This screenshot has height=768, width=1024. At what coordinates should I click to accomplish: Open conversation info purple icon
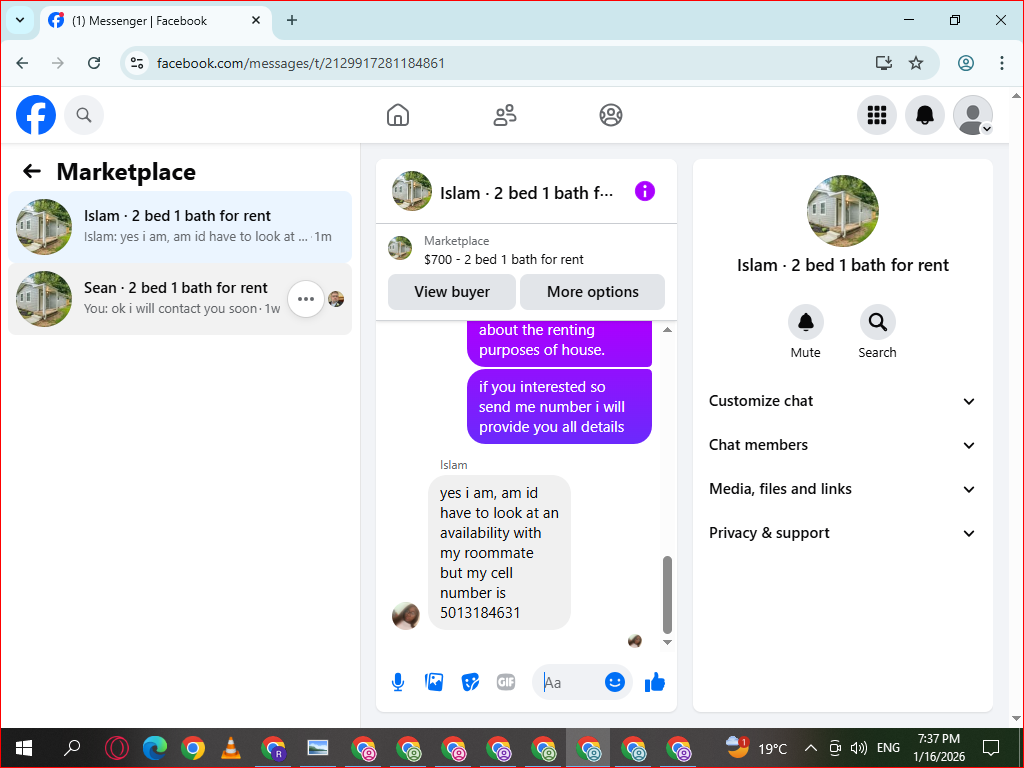pyautogui.click(x=645, y=191)
